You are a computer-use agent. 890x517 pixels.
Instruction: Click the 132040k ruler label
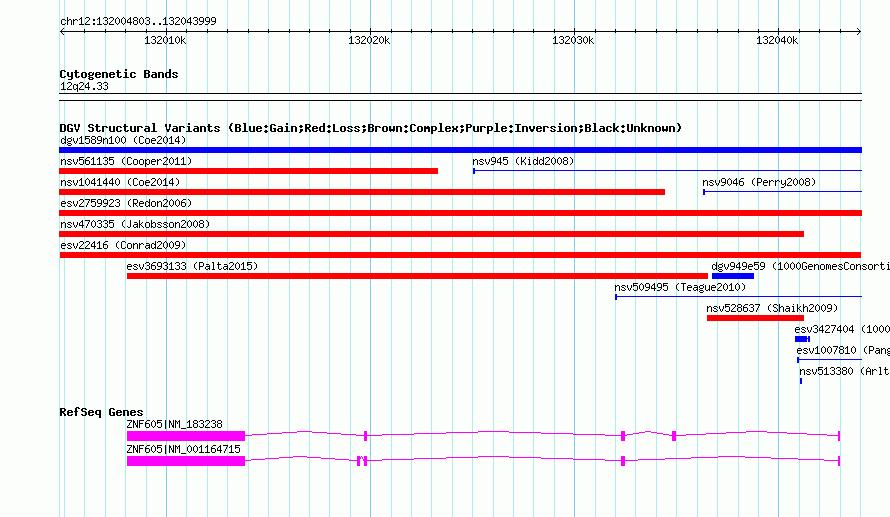pyautogui.click(x=777, y=40)
